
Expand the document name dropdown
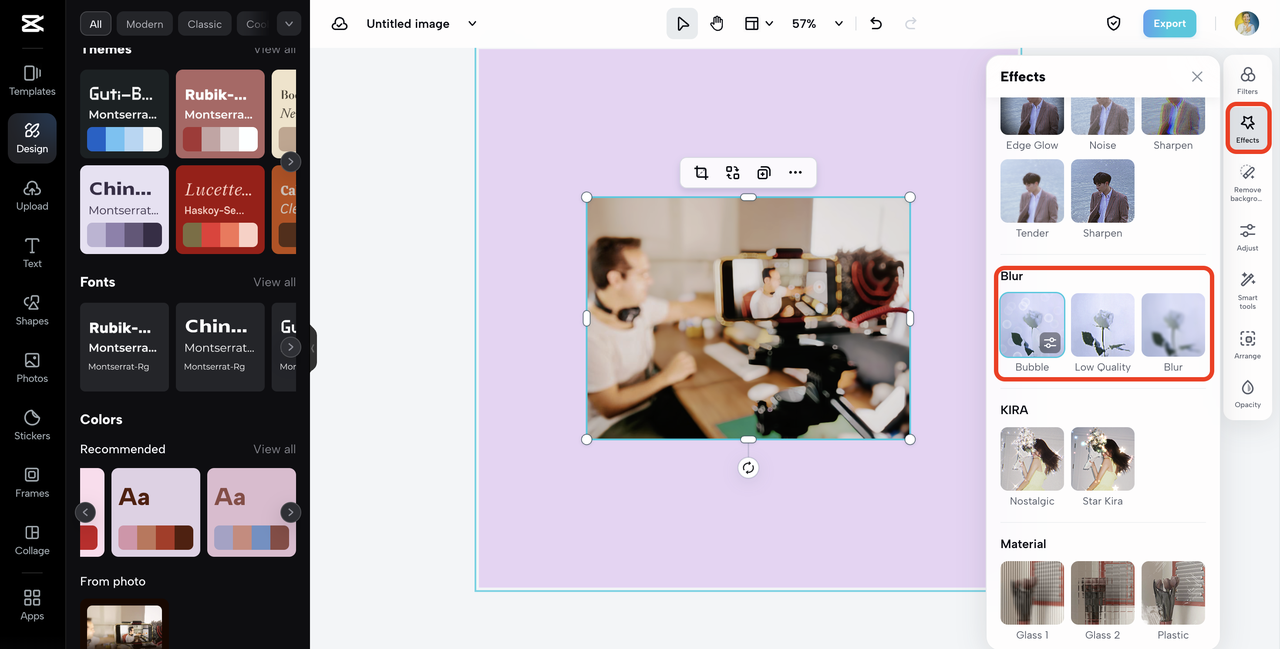473,24
